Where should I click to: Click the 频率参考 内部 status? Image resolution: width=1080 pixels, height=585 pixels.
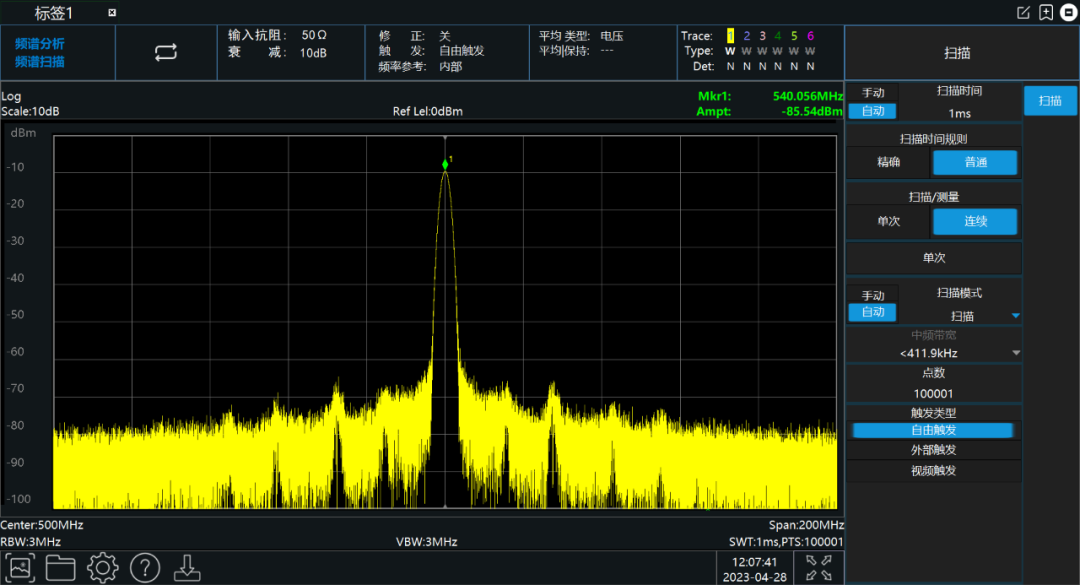click(x=420, y=67)
